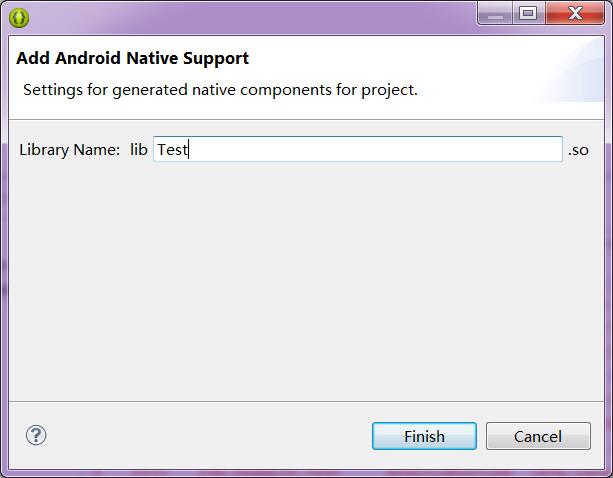Maximize the dialog window
This screenshot has height=478, width=613.
click(528, 14)
